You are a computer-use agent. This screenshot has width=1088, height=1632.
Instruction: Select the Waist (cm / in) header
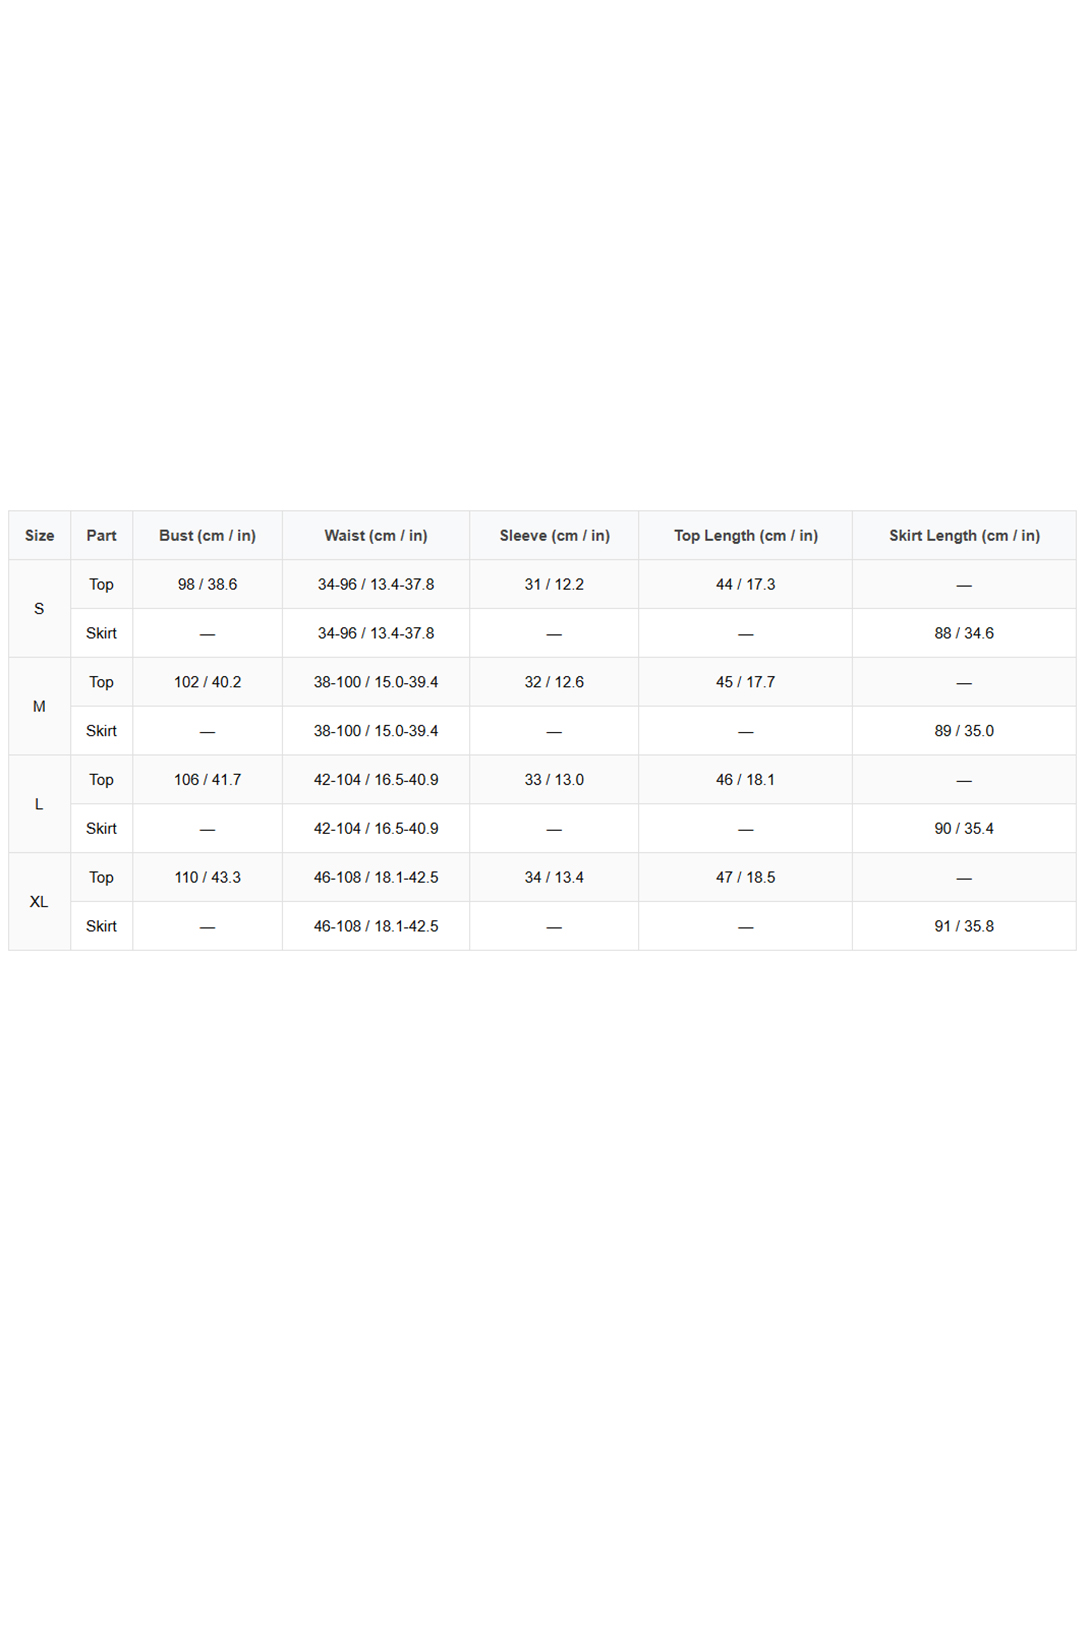[x=376, y=535]
